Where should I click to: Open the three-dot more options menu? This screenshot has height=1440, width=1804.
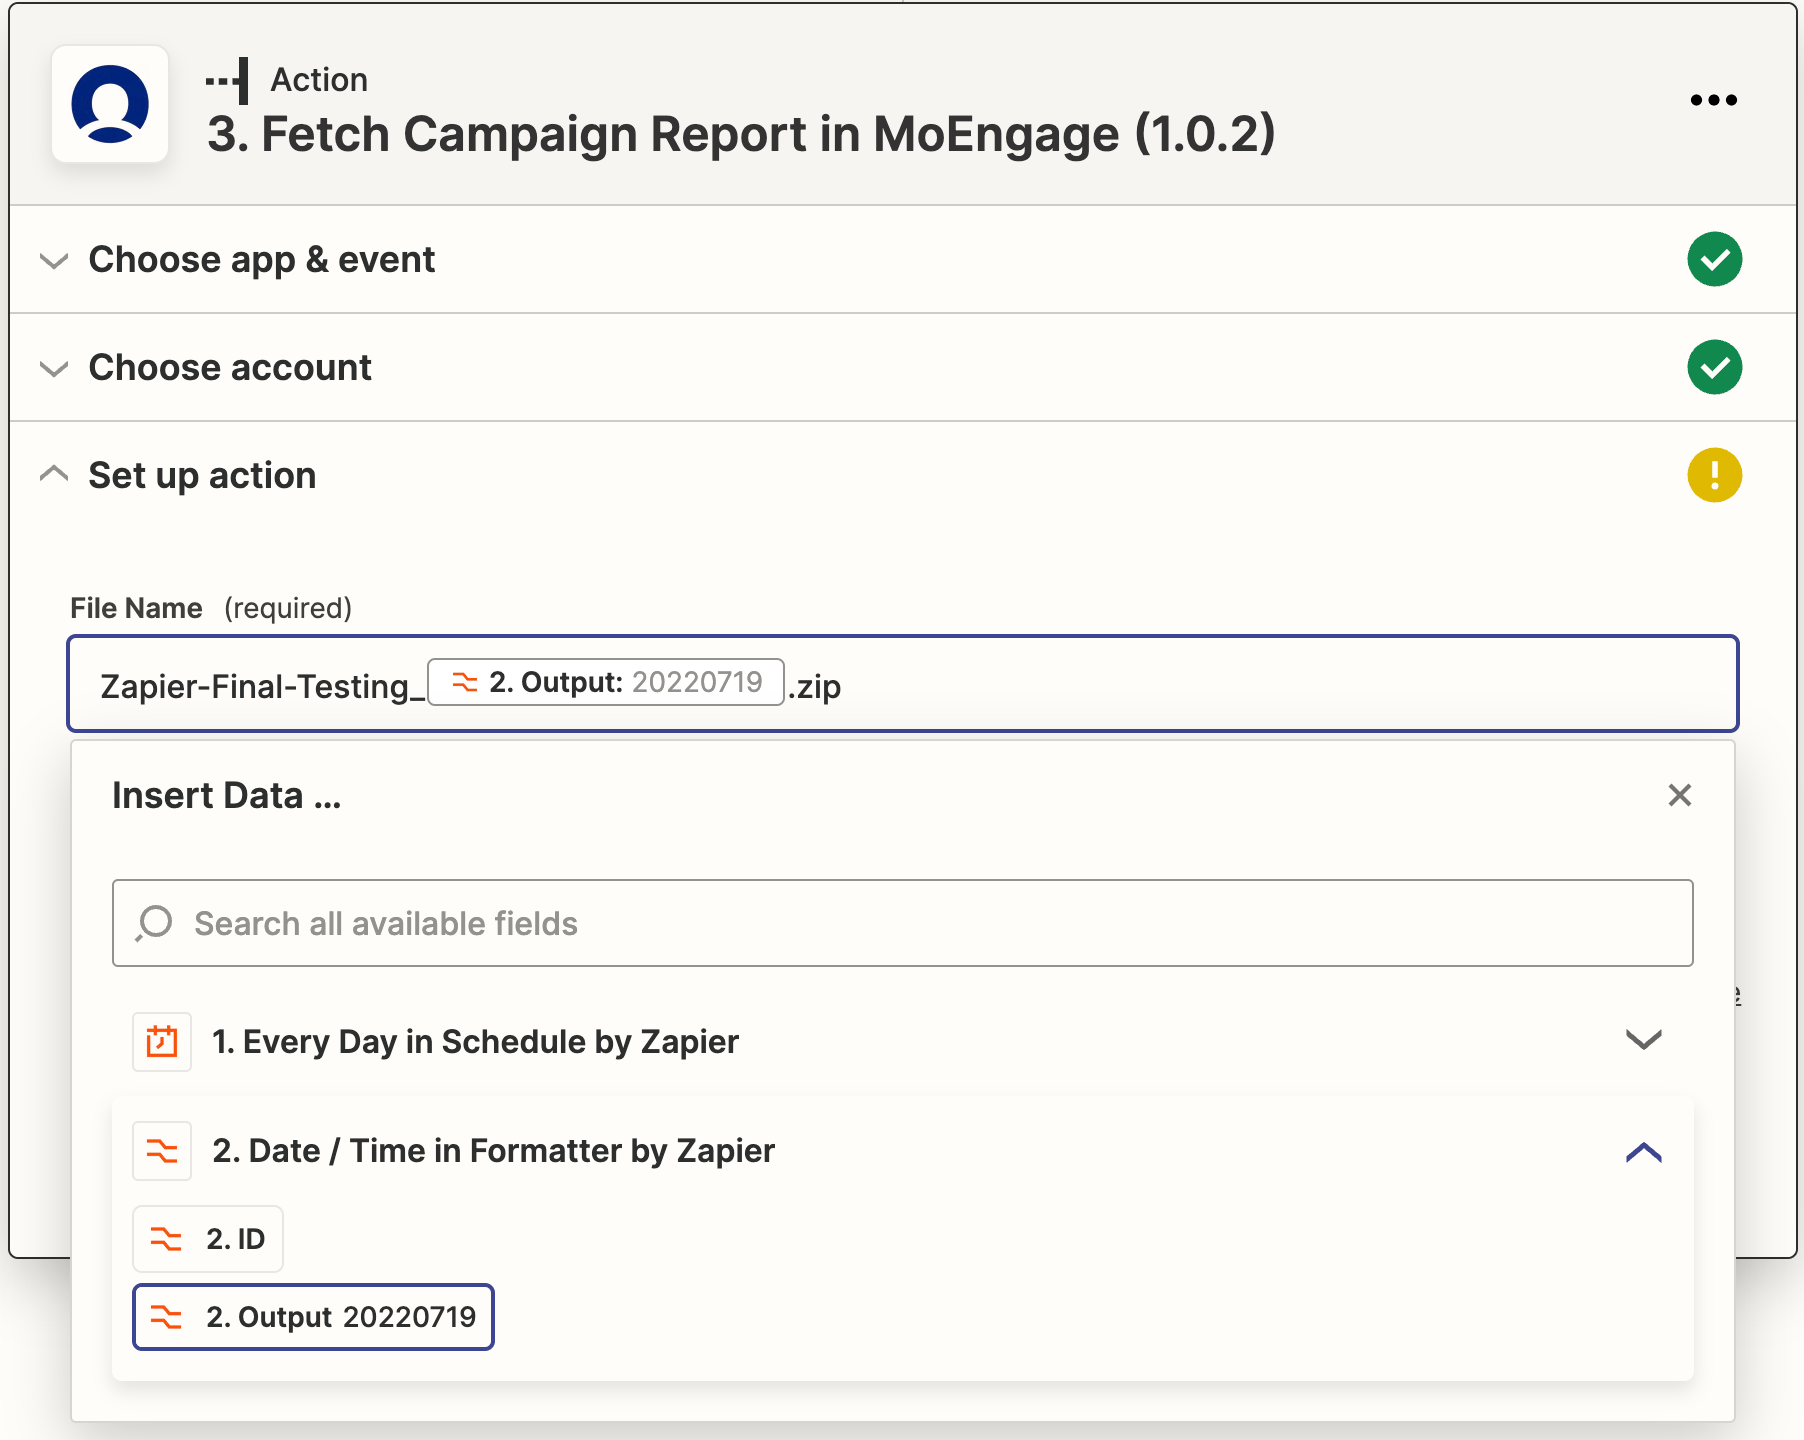[1713, 100]
